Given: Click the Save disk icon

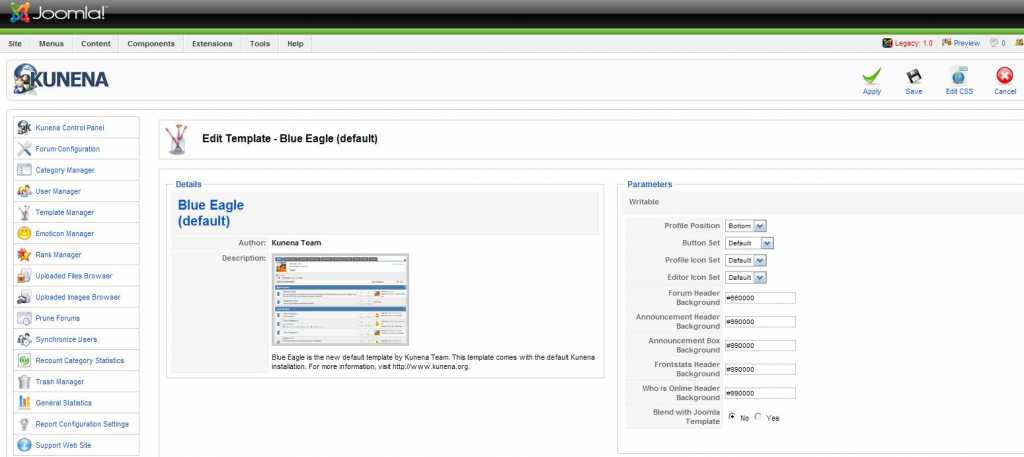Looking at the screenshot, I should pyautogui.click(x=913, y=77).
